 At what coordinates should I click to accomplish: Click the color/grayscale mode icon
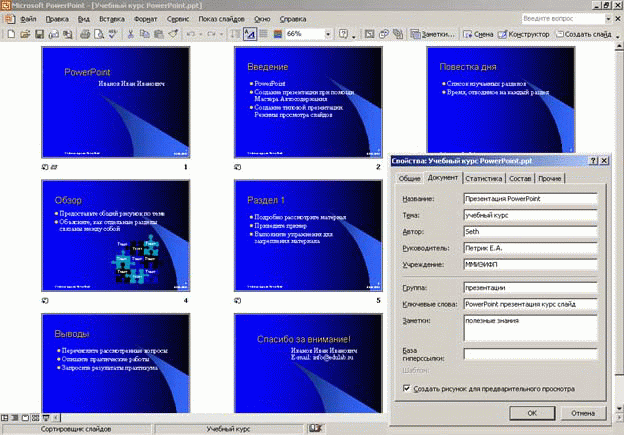pyautogui.click(x=278, y=34)
